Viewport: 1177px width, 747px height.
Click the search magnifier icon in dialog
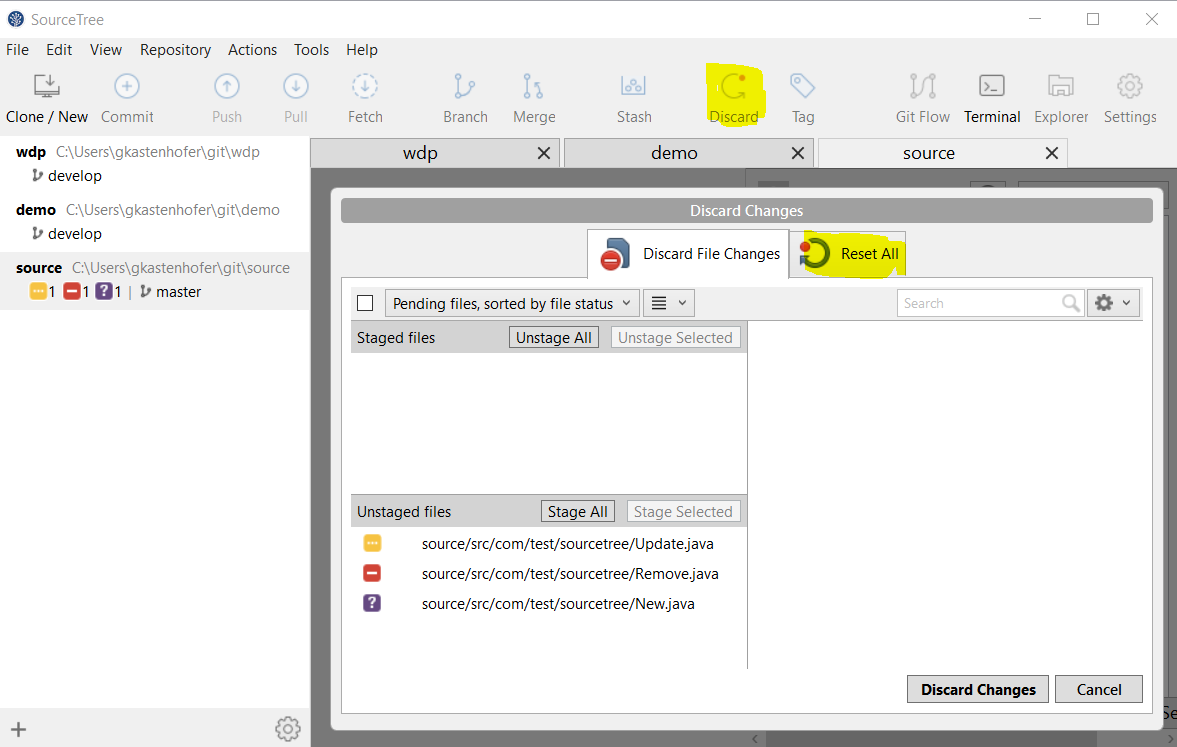(x=1071, y=303)
